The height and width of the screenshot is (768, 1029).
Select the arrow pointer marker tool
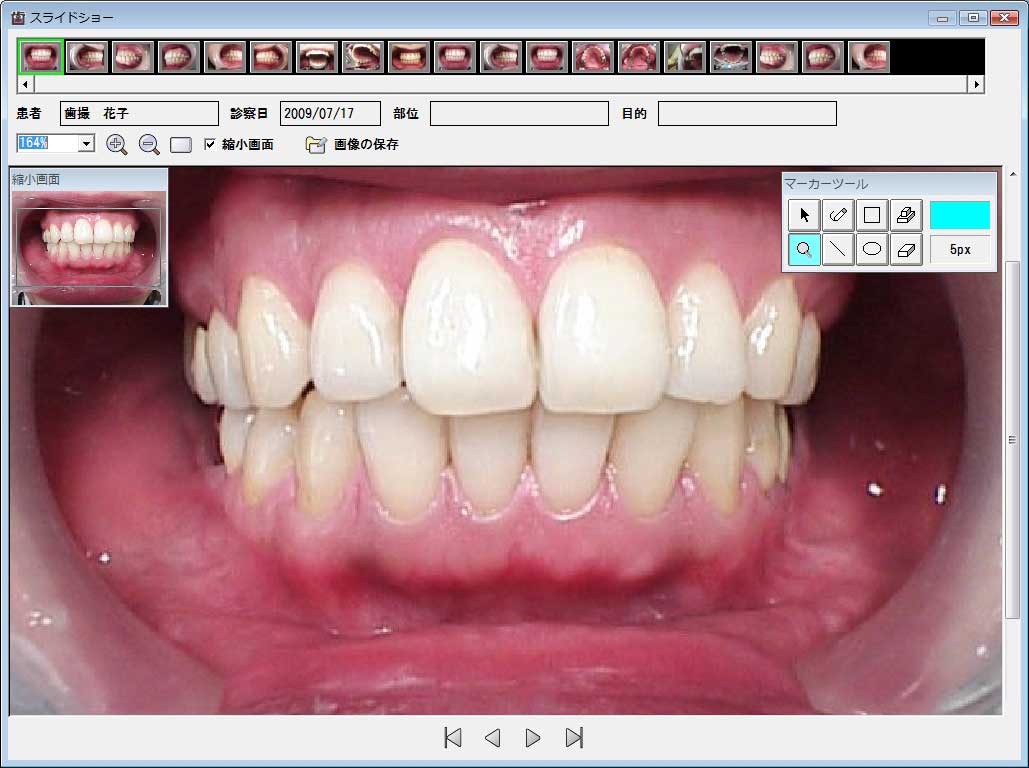804,215
